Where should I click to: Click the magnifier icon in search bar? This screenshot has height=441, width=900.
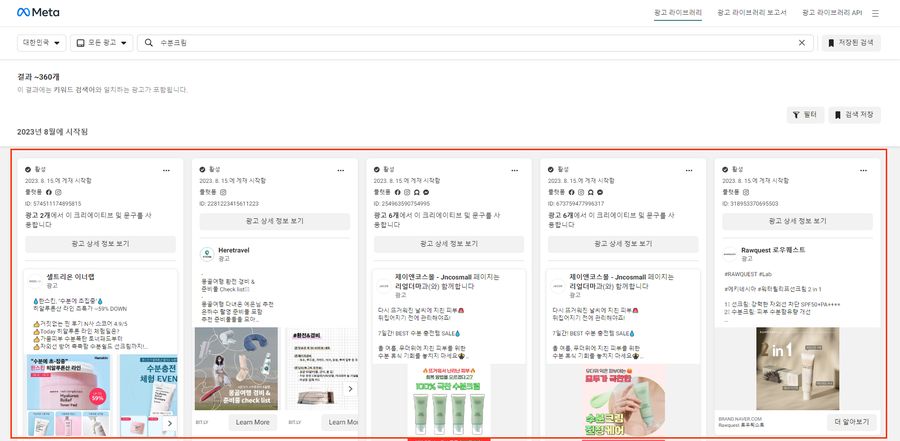149,42
